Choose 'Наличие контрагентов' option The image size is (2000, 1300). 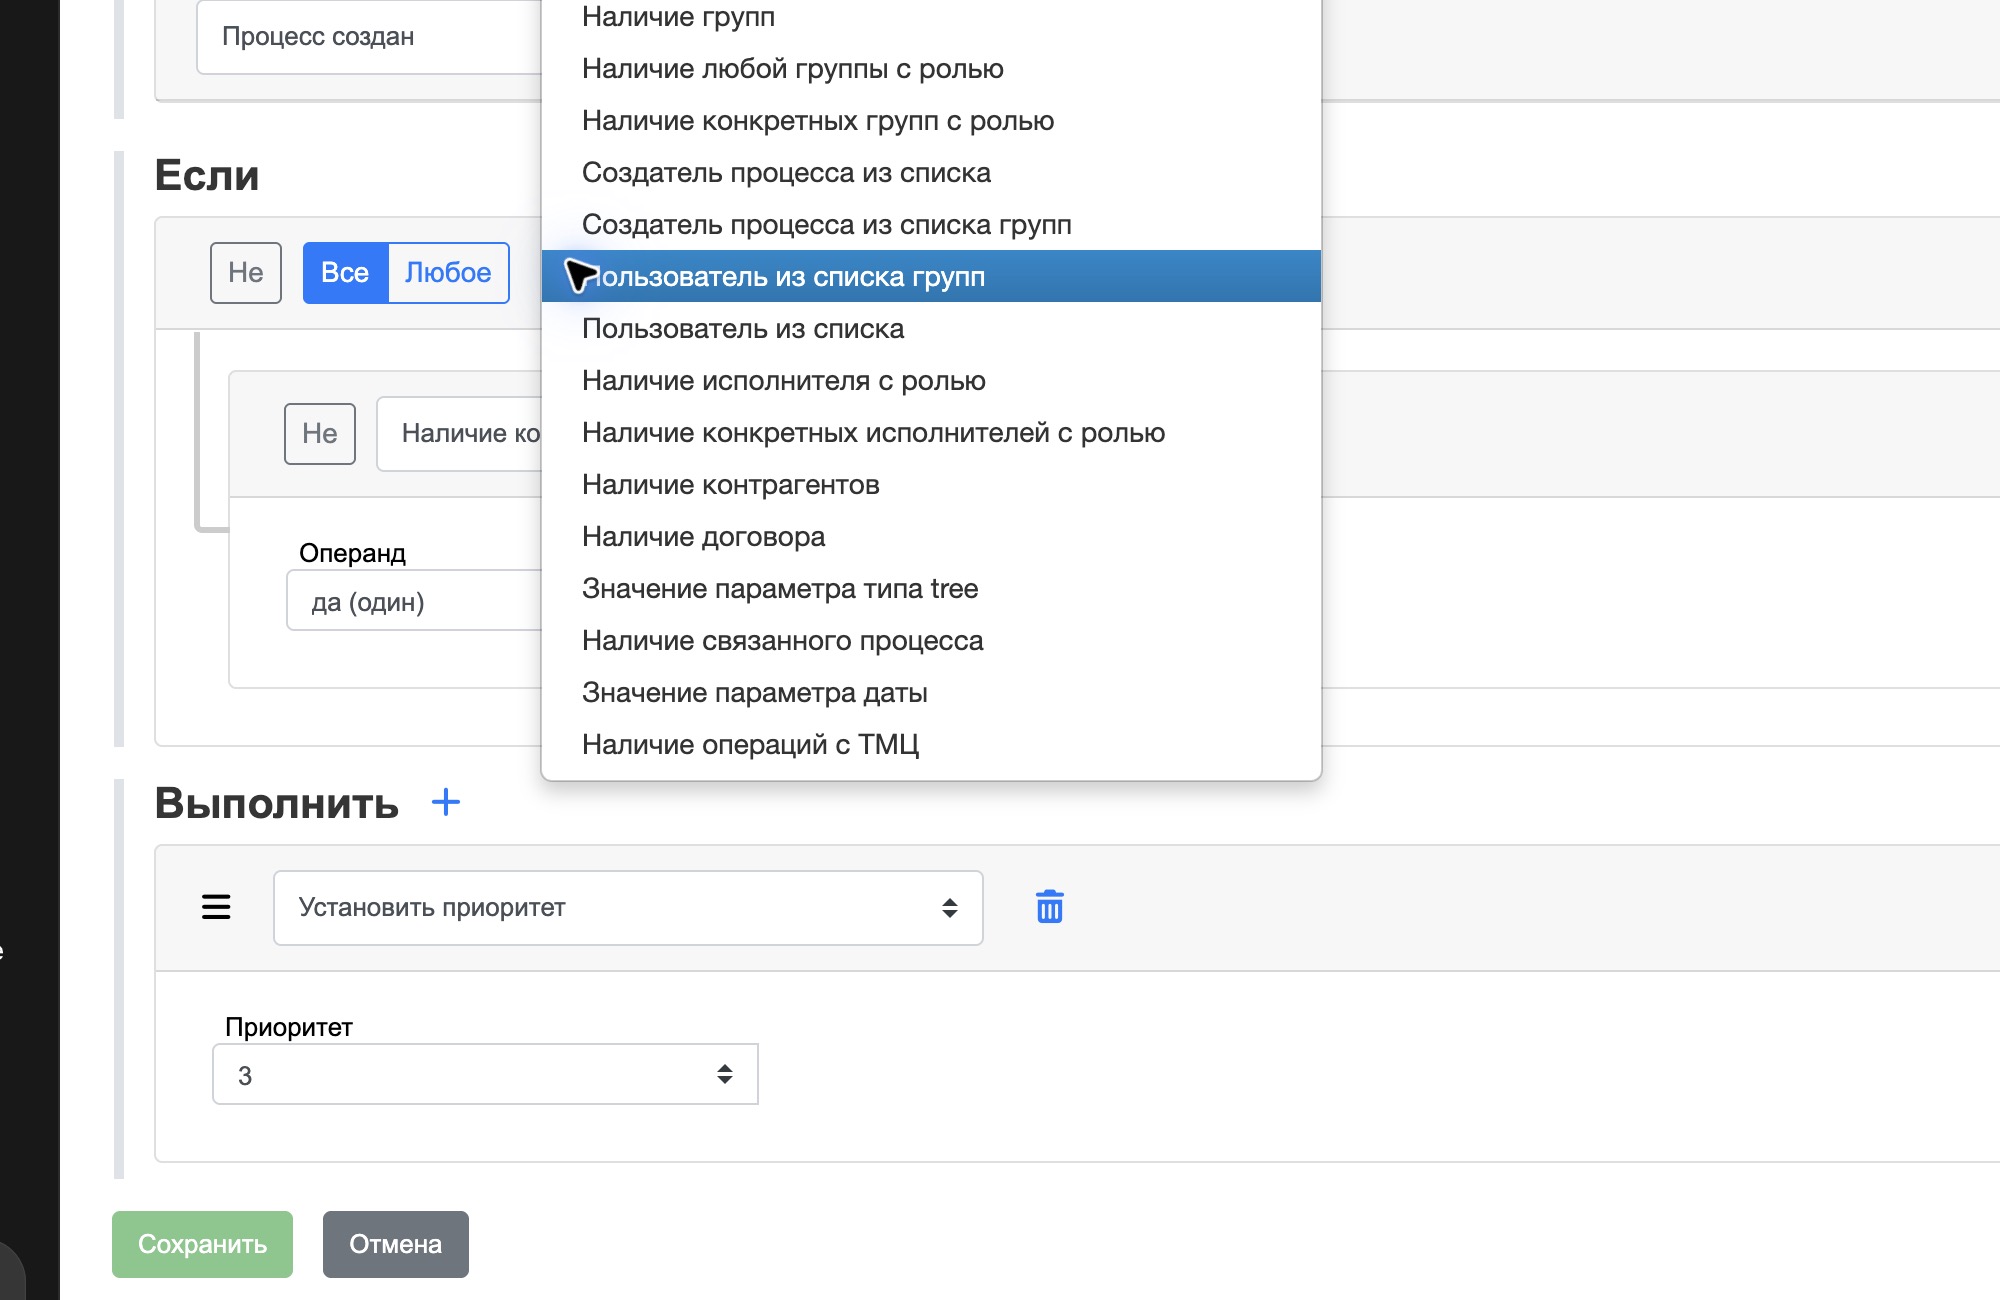pos(931,484)
